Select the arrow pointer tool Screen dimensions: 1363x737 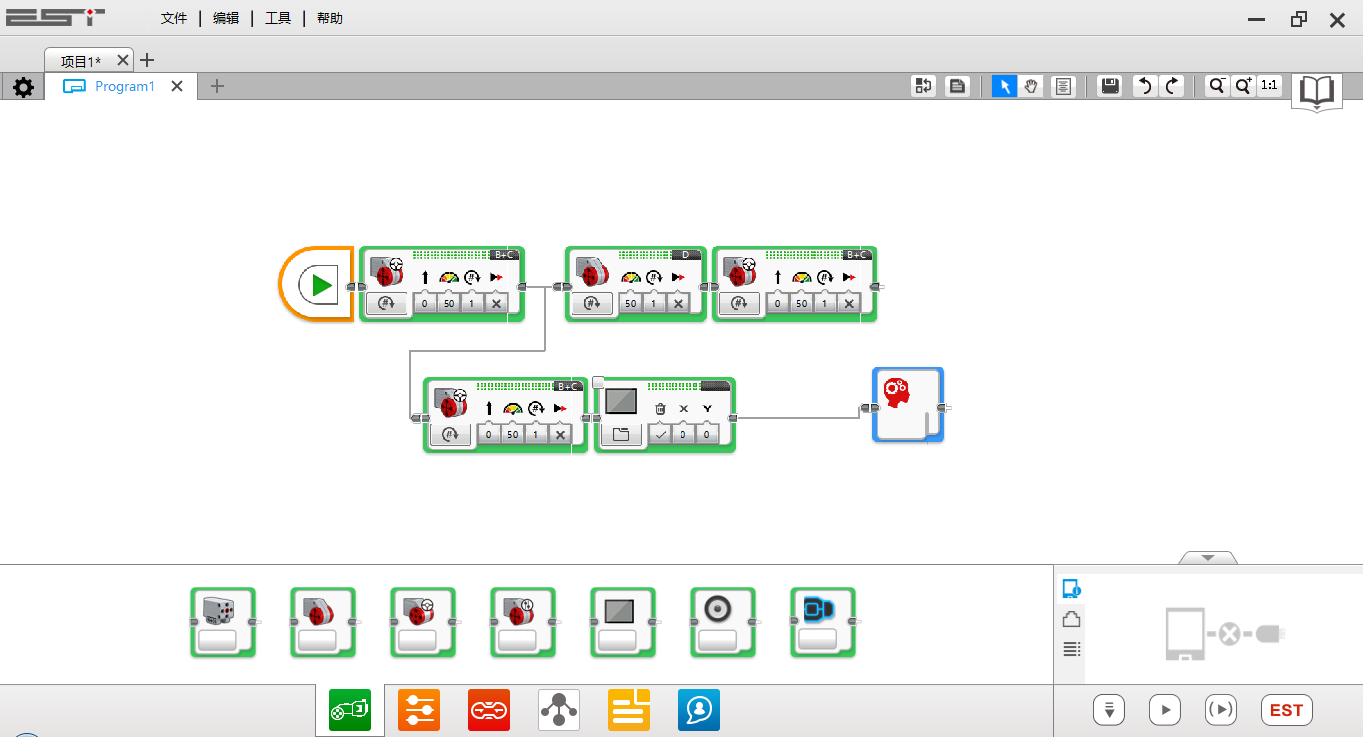1004,86
